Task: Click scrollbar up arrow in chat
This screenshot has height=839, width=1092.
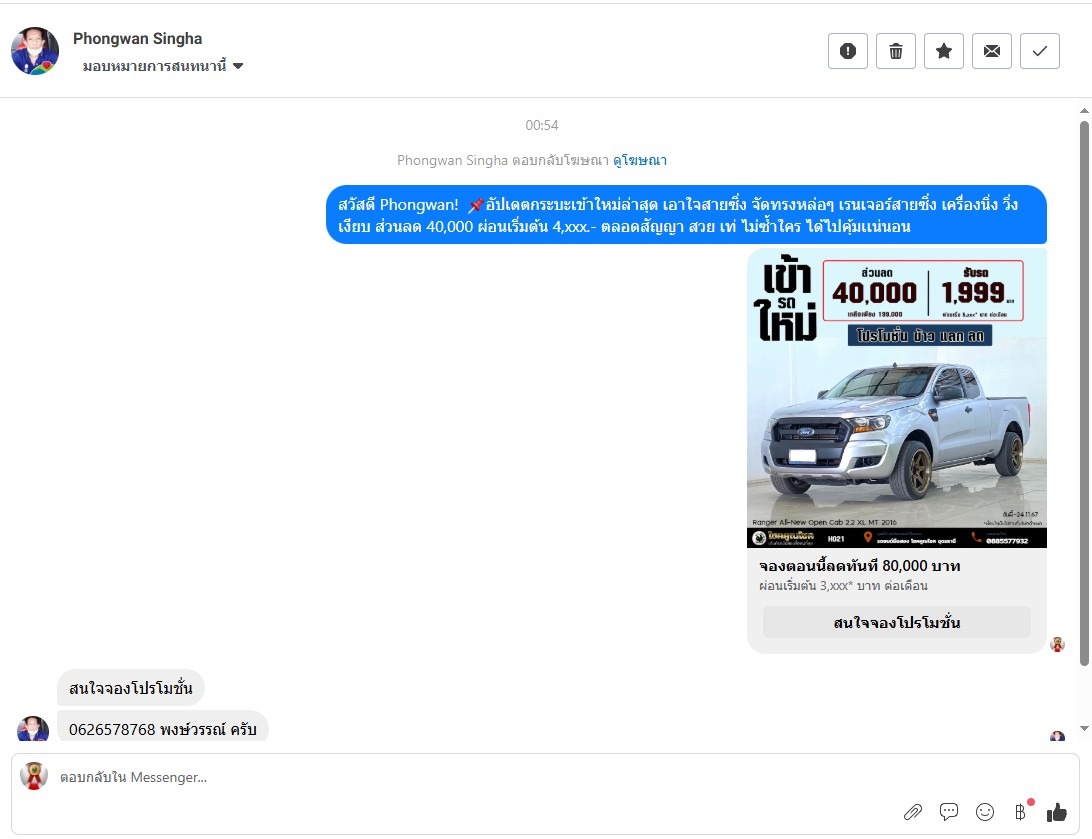Action: 1084,111
